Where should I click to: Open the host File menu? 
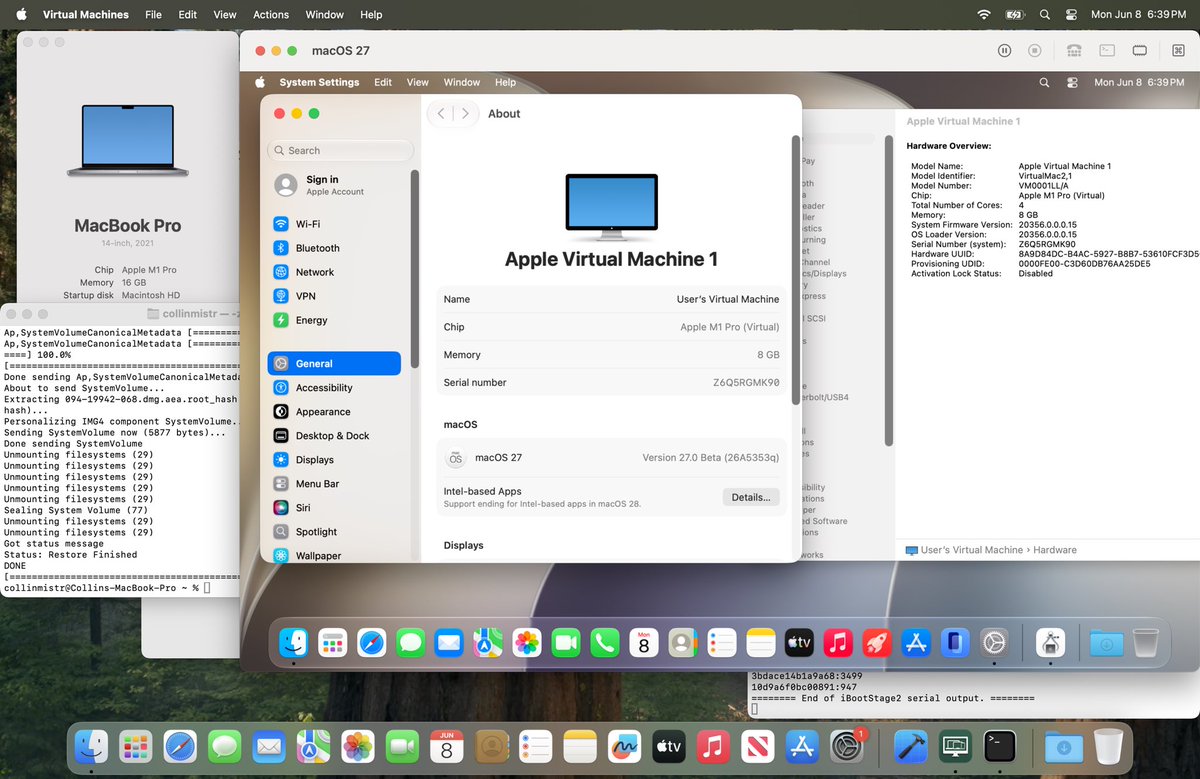click(x=153, y=15)
